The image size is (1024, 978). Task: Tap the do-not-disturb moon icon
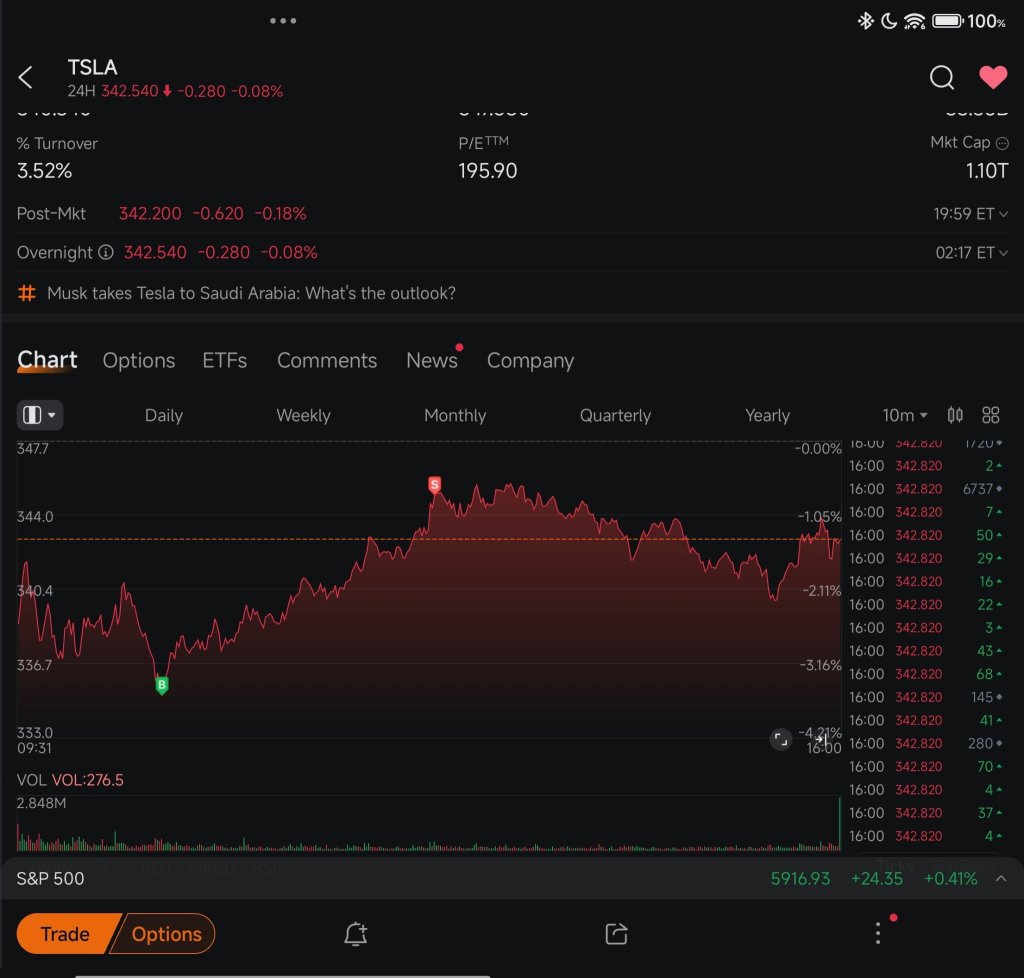pos(888,21)
